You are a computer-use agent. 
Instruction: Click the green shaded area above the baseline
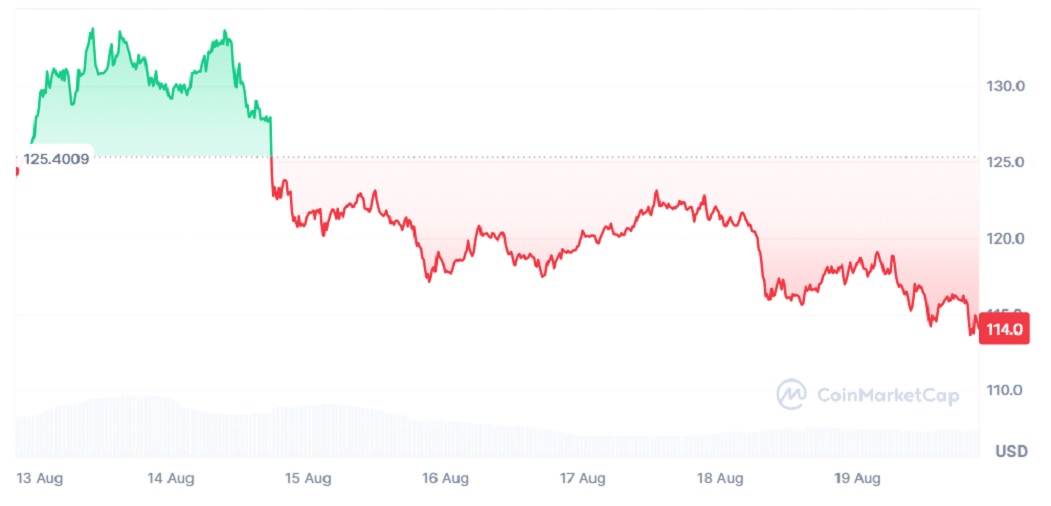[150, 125]
